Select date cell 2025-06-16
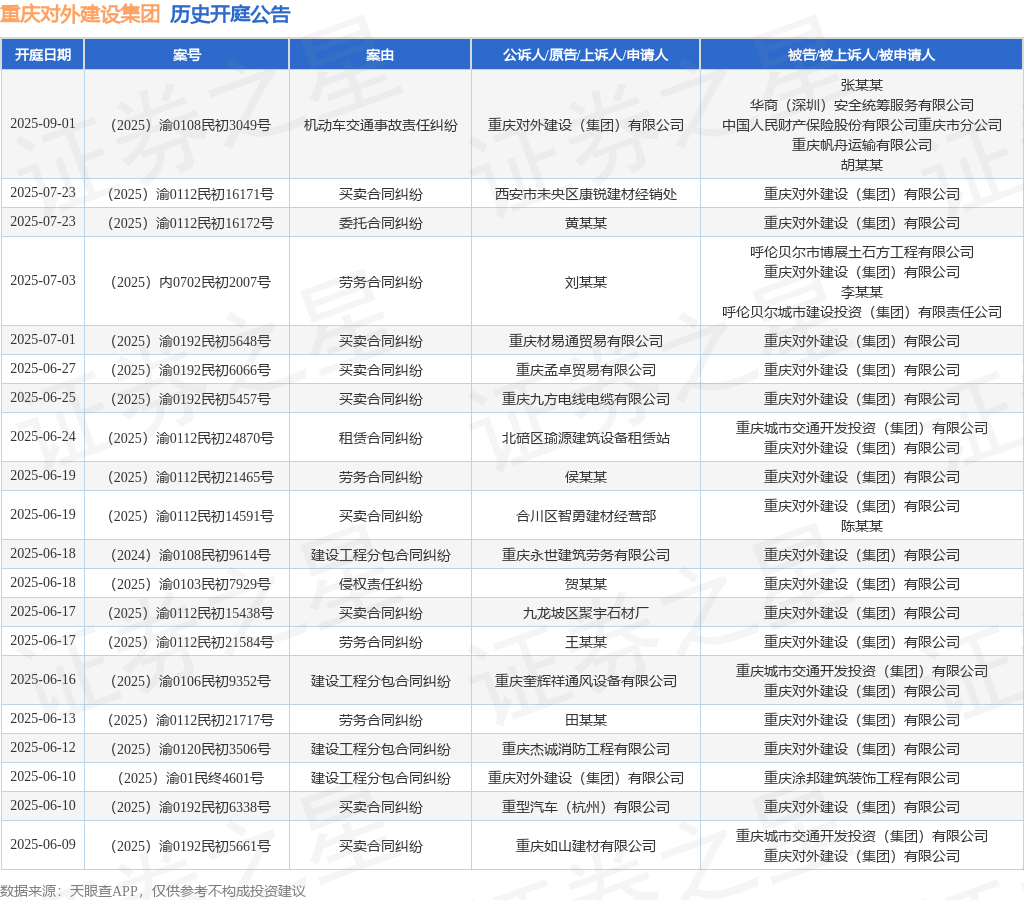 pyautogui.click(x=43, y=679)
